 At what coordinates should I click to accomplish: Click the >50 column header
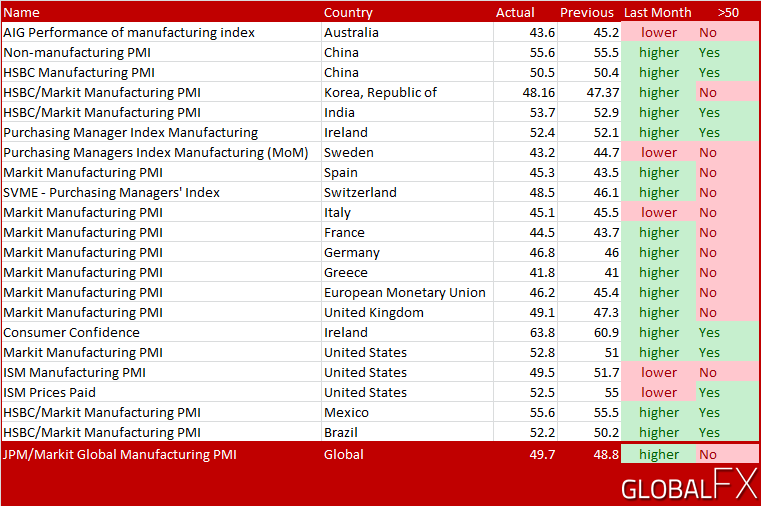(728, 13)
